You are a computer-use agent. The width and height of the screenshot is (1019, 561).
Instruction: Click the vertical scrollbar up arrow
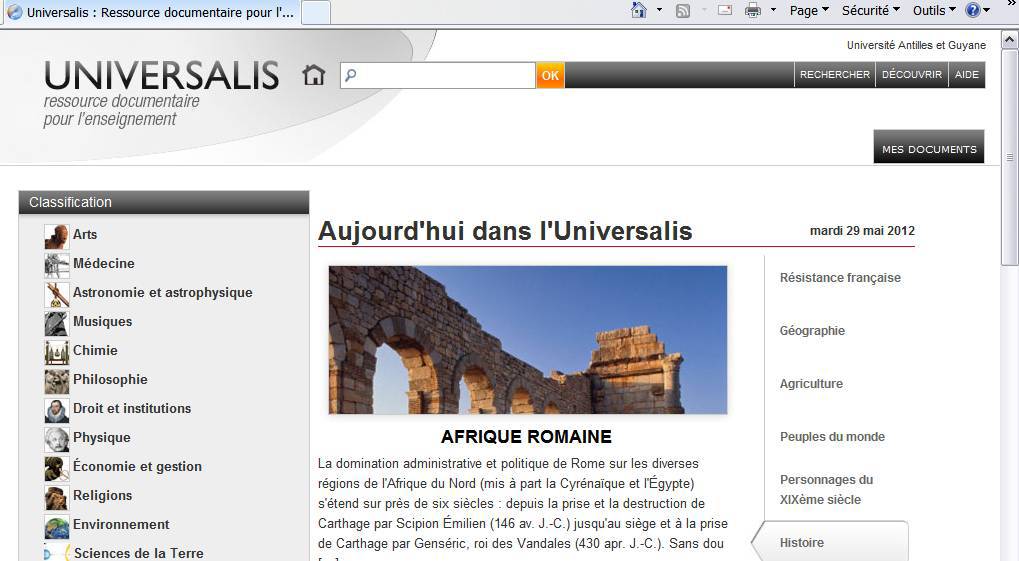click(1009, 40)
